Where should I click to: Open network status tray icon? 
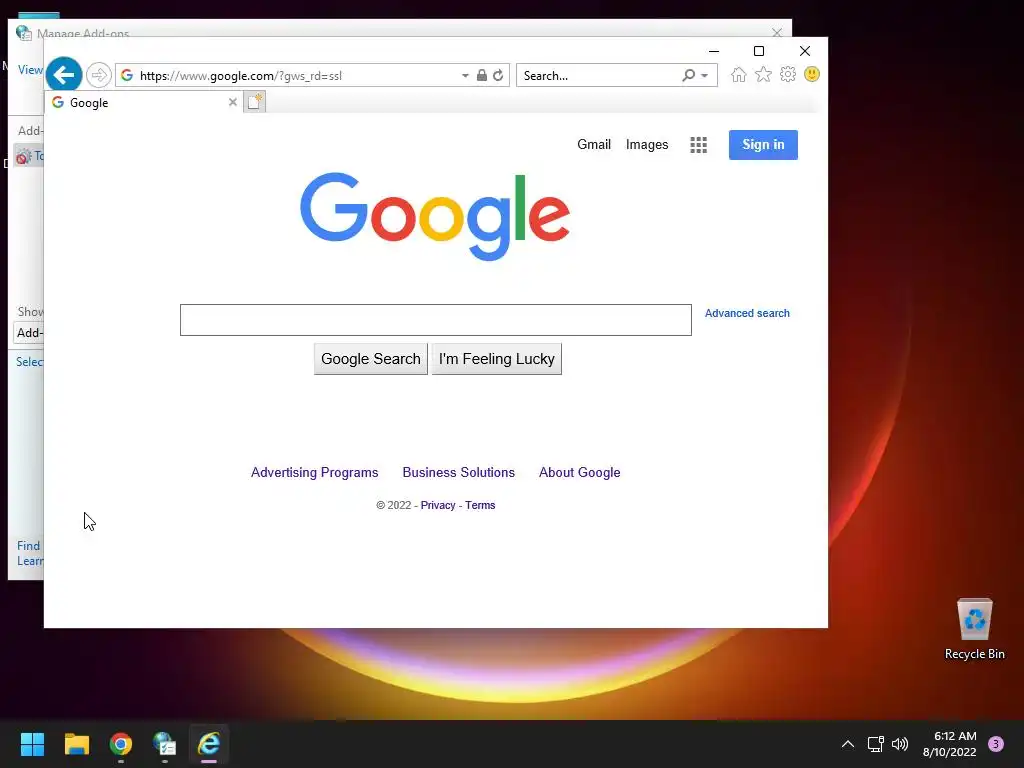click(875, 744)
